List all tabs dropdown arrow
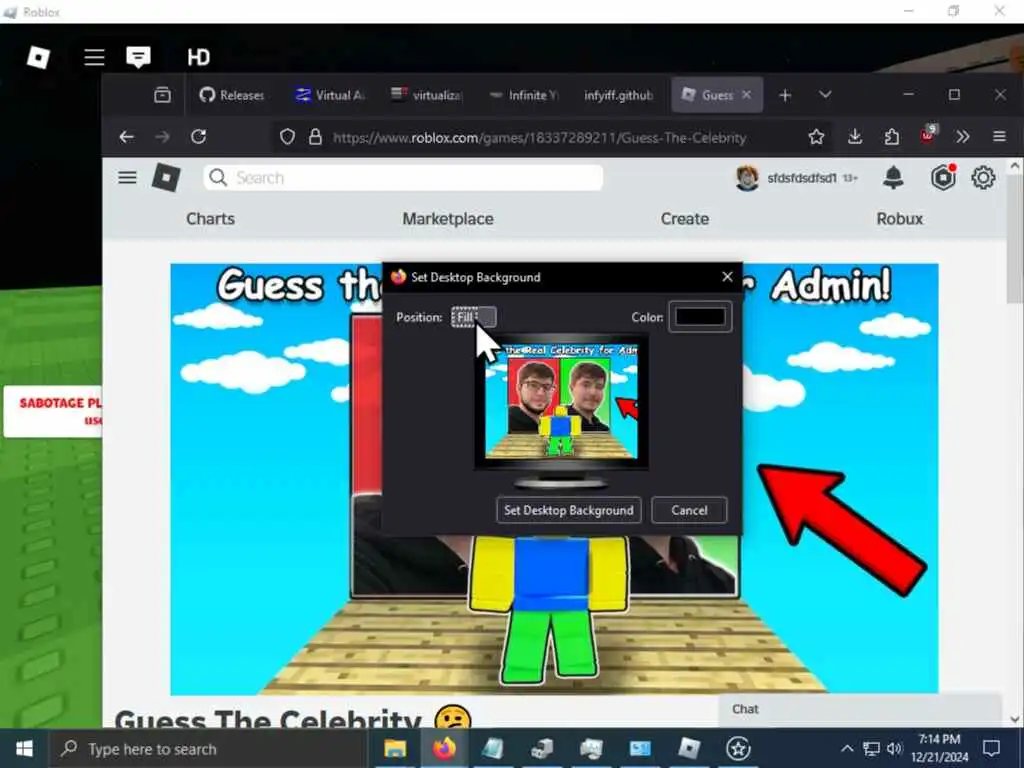The height and width of the screenshot is (768, 1024). coord(825,95)
